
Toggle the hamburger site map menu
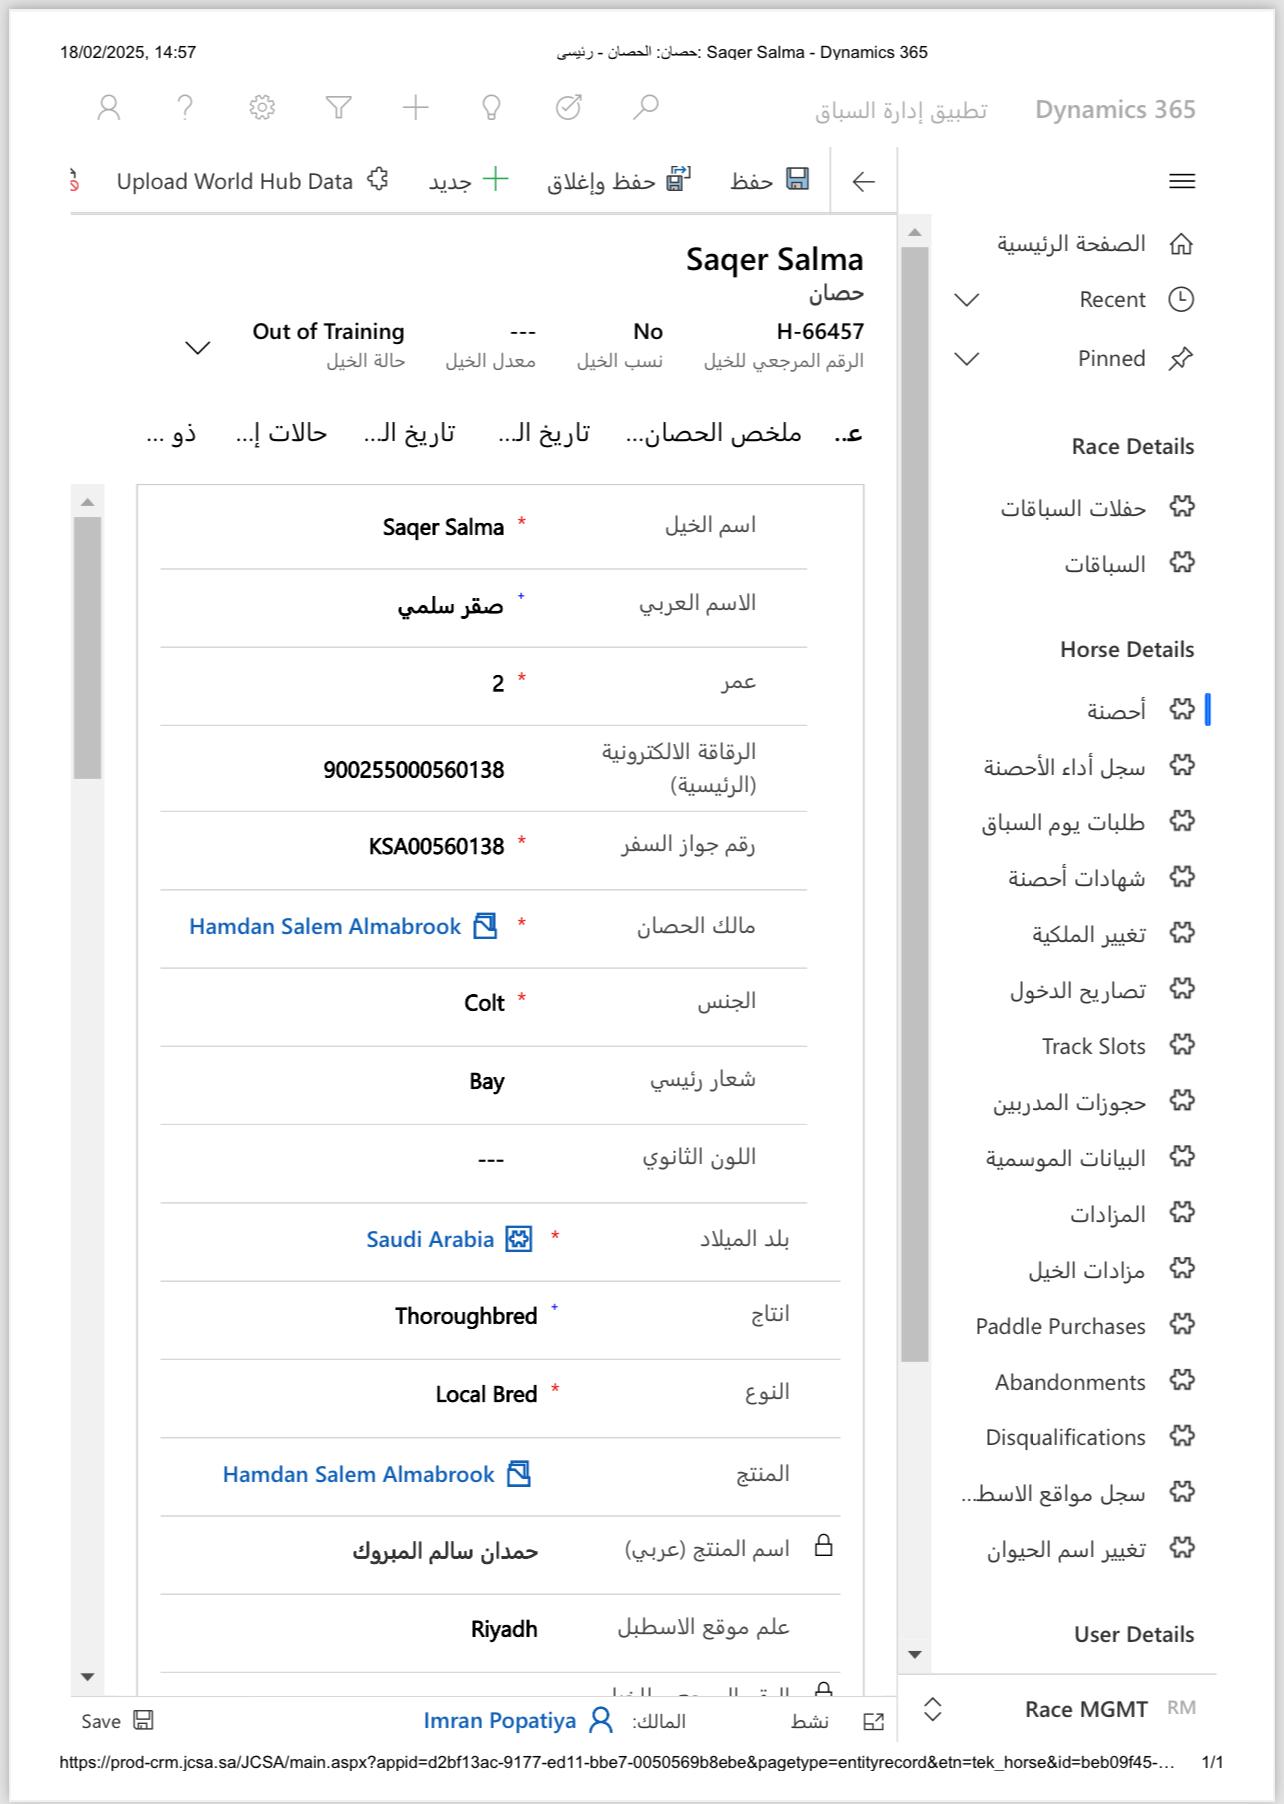(1182, 181)
